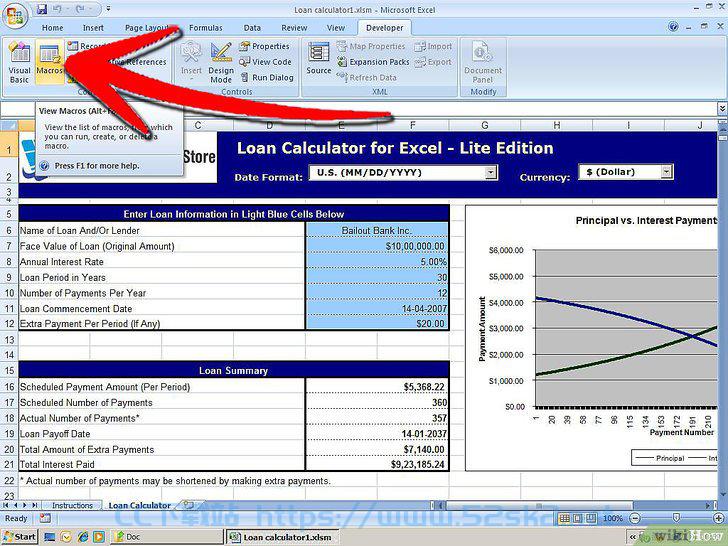Click macro recording icon in status bar
Screen dimensions: 728x546
point(45,518)
